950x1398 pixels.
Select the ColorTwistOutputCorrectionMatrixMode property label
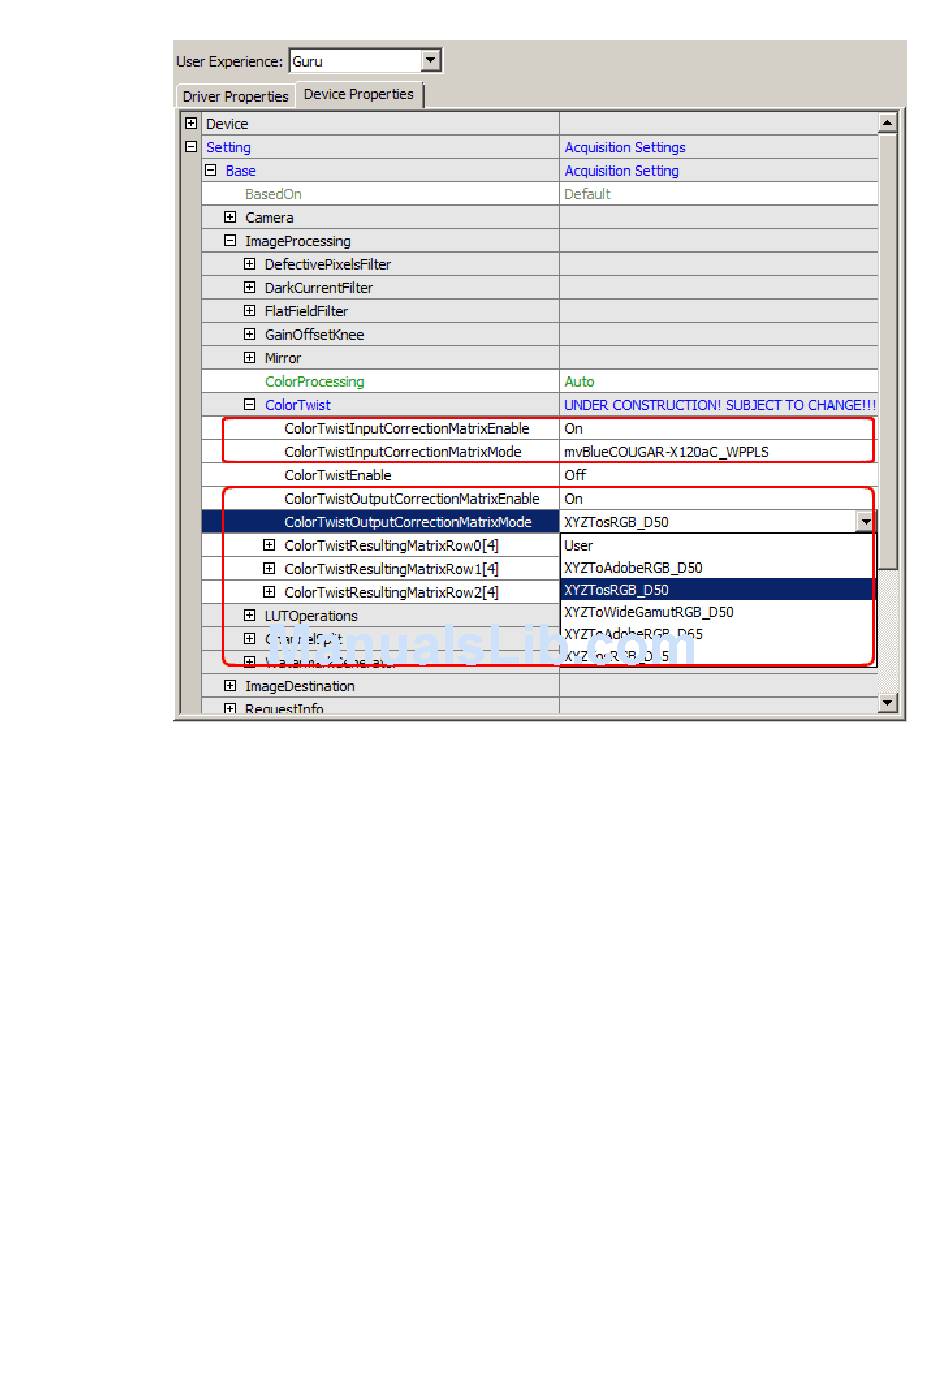408,522
